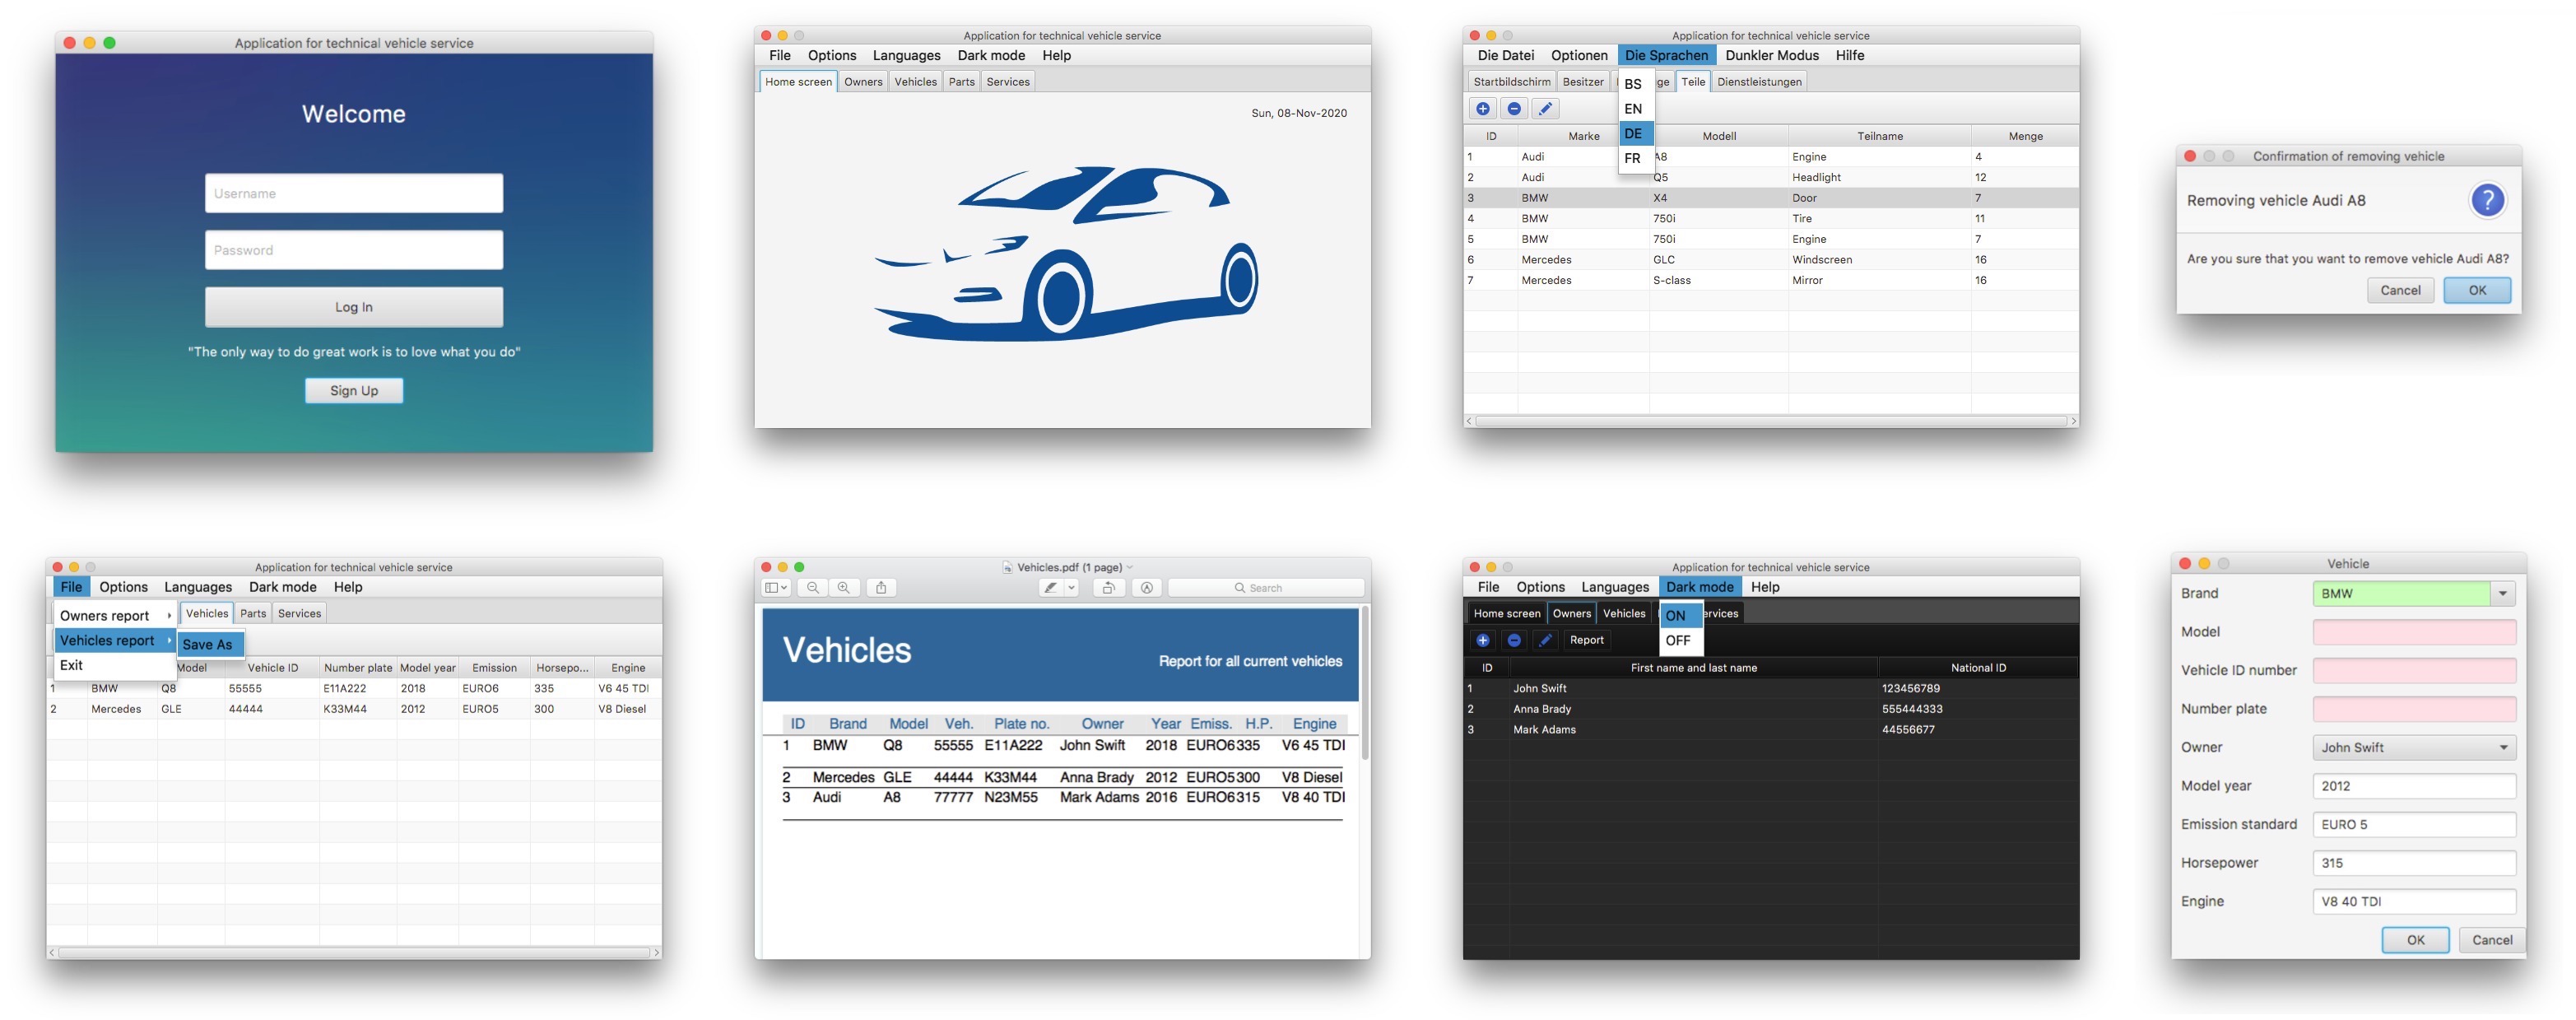Screen dimensions: 2576x1020
Task: Click the Model year field showing 2012
Action: point(2414,786)
